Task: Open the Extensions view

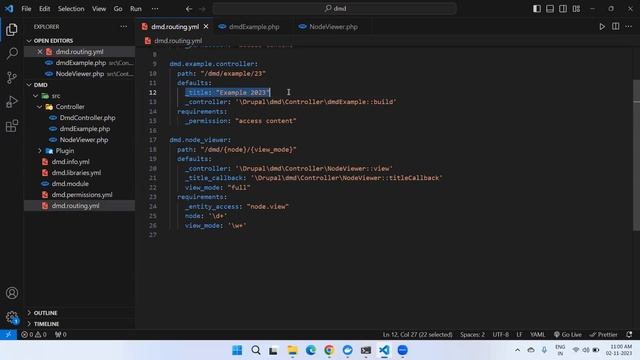Action: 12,125
